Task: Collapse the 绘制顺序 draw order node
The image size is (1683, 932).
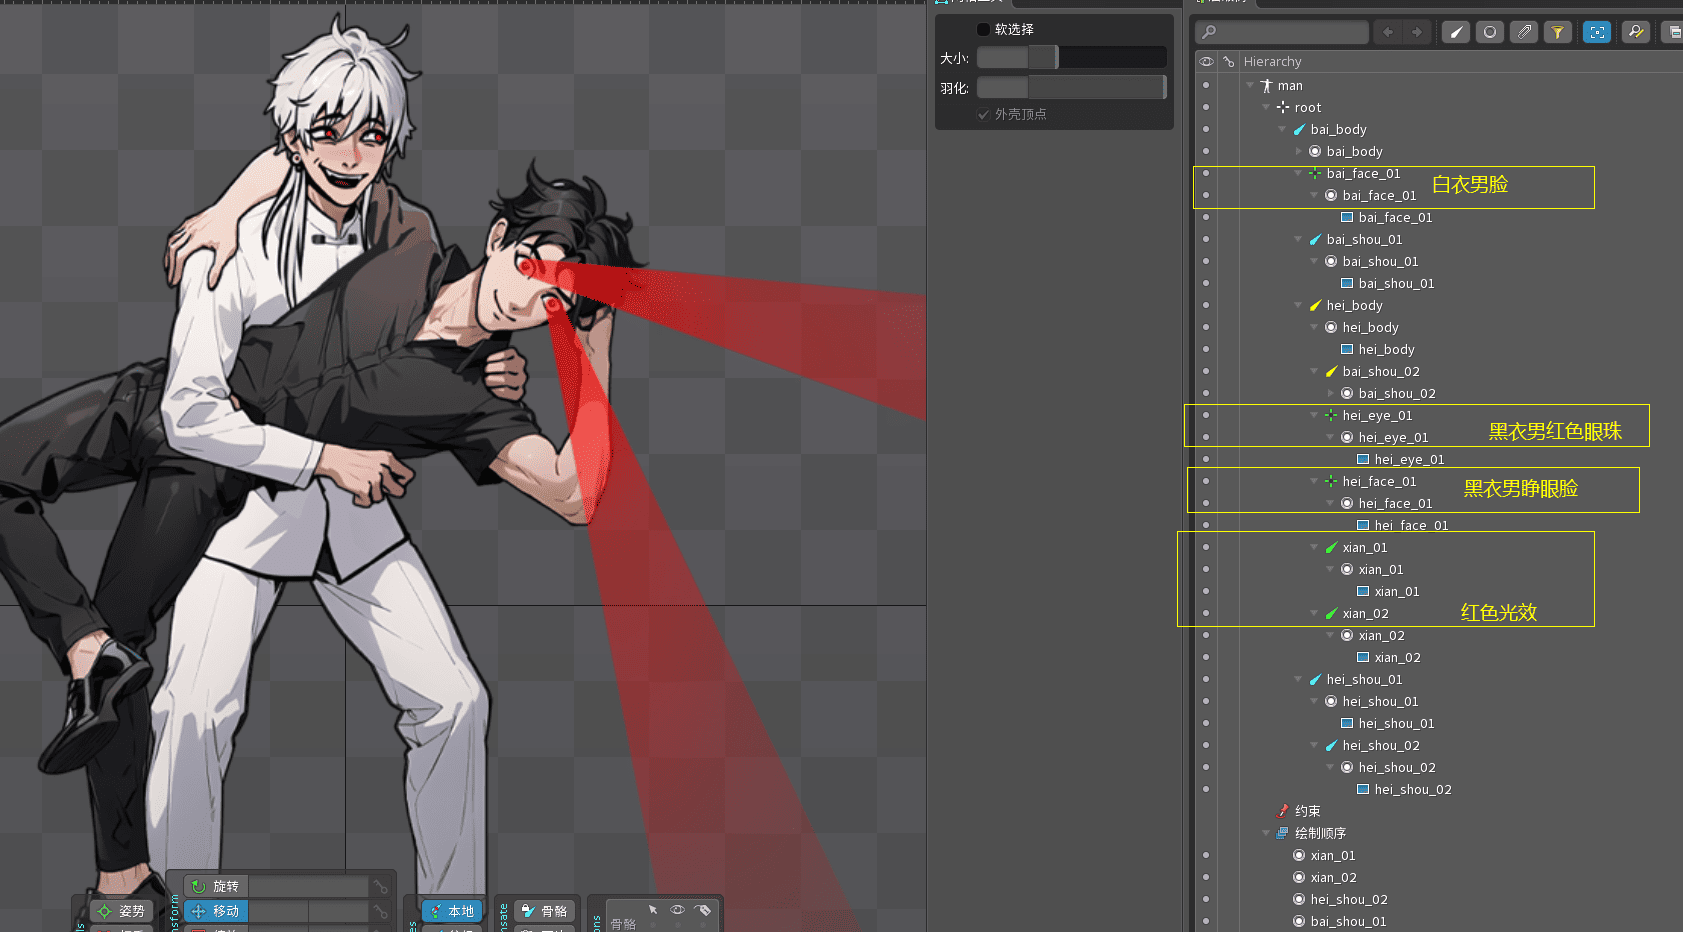Action: [1266, 833]
